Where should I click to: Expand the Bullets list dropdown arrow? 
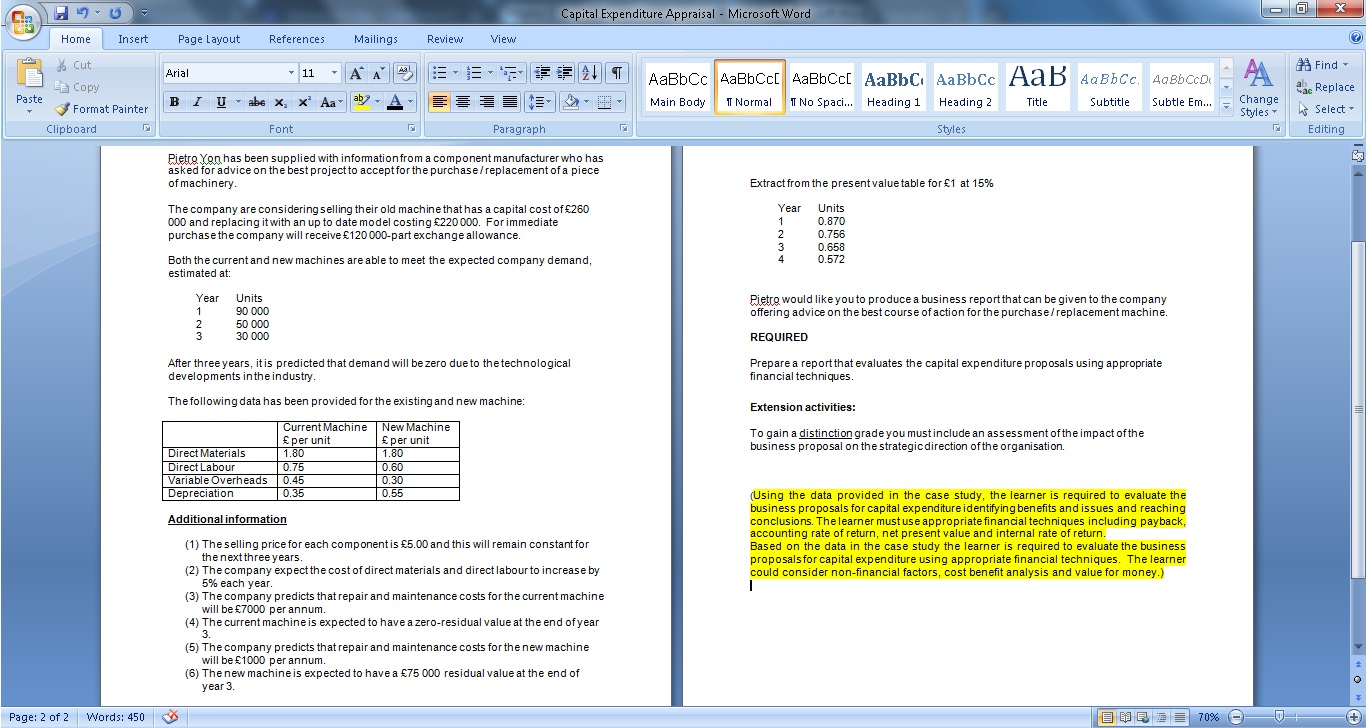(455, 73)
